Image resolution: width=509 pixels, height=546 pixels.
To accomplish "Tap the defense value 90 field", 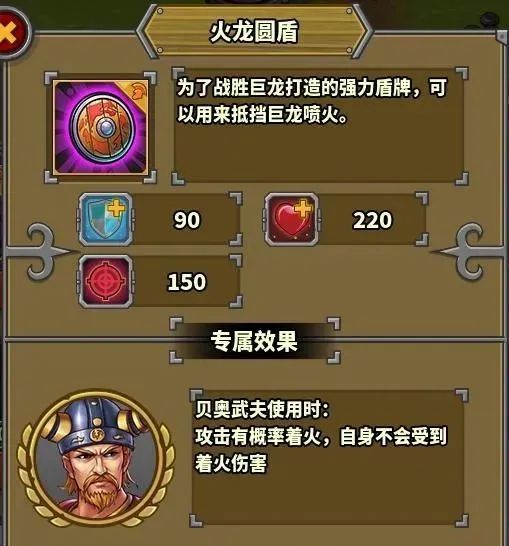I will 187,220.
